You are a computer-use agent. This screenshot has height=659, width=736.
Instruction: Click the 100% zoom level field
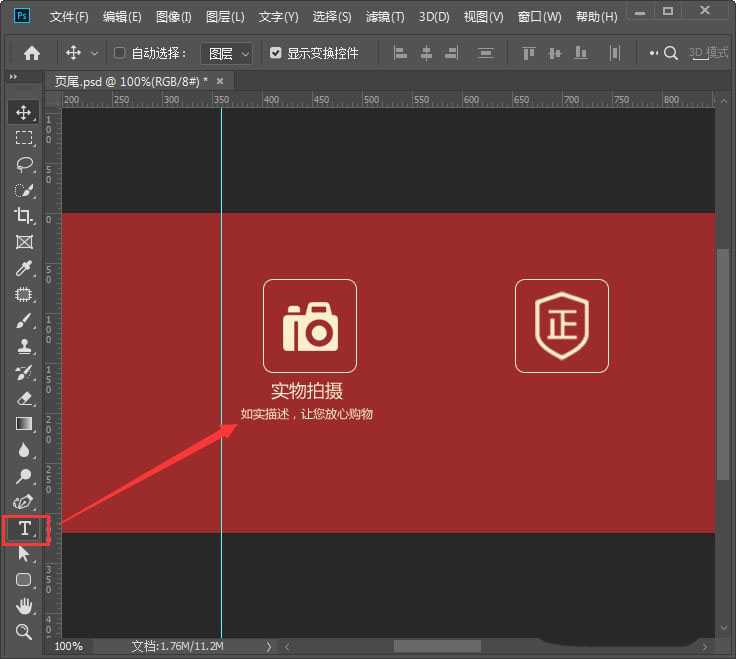[x=69, y=647]
